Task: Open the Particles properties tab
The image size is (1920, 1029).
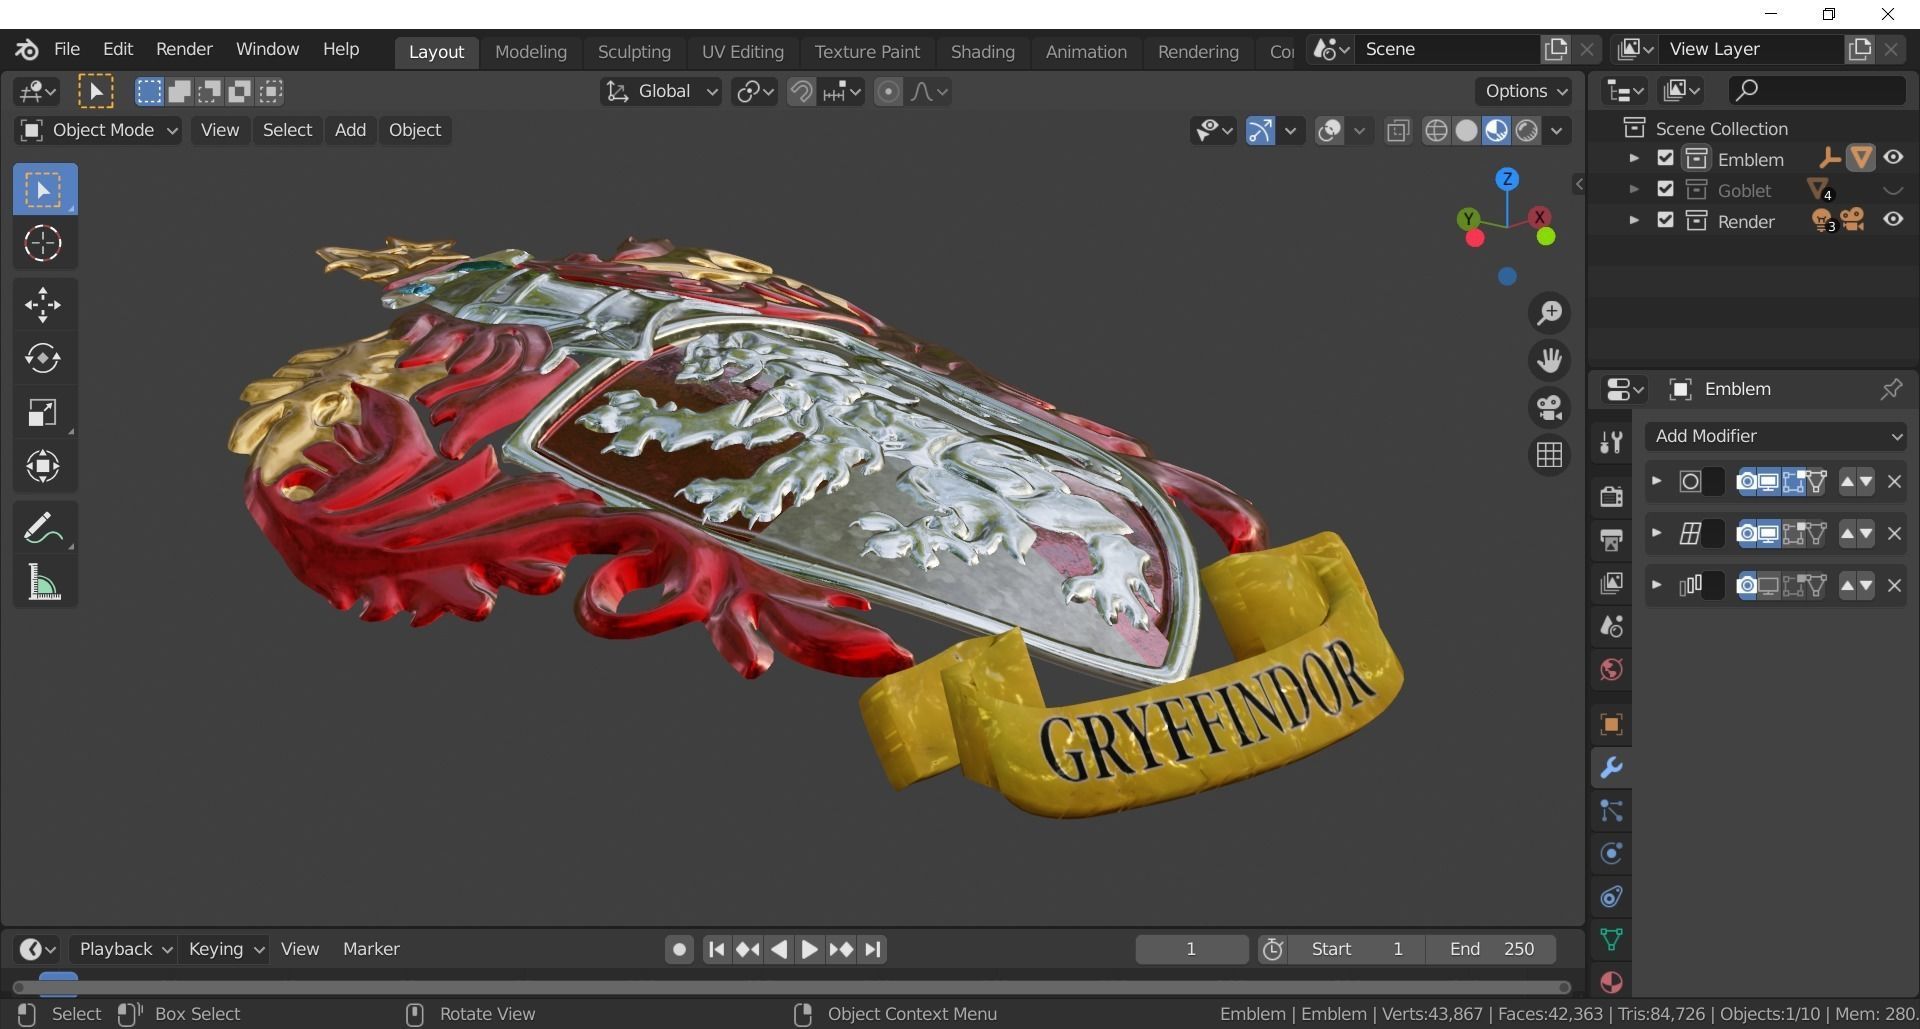Action: 1611,811
